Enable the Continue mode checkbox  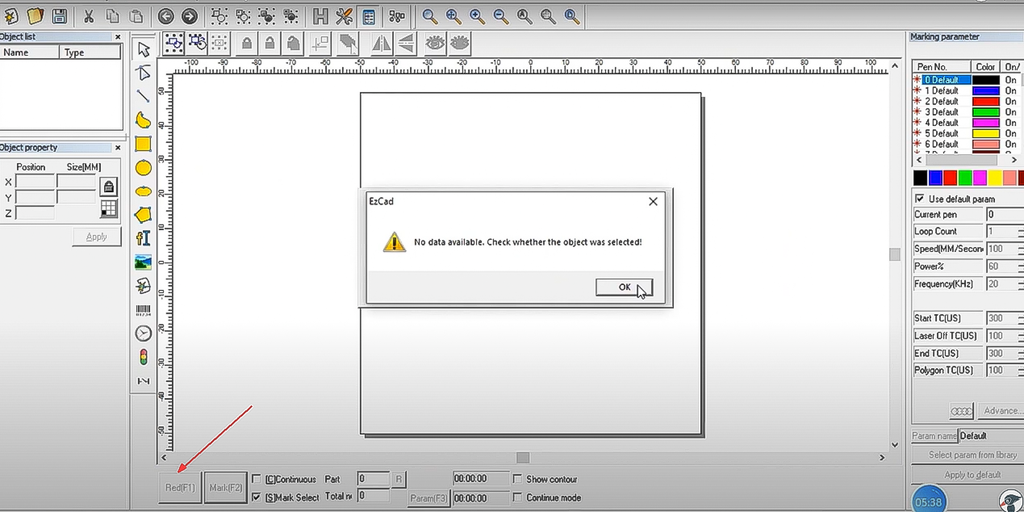pos(518,498)
